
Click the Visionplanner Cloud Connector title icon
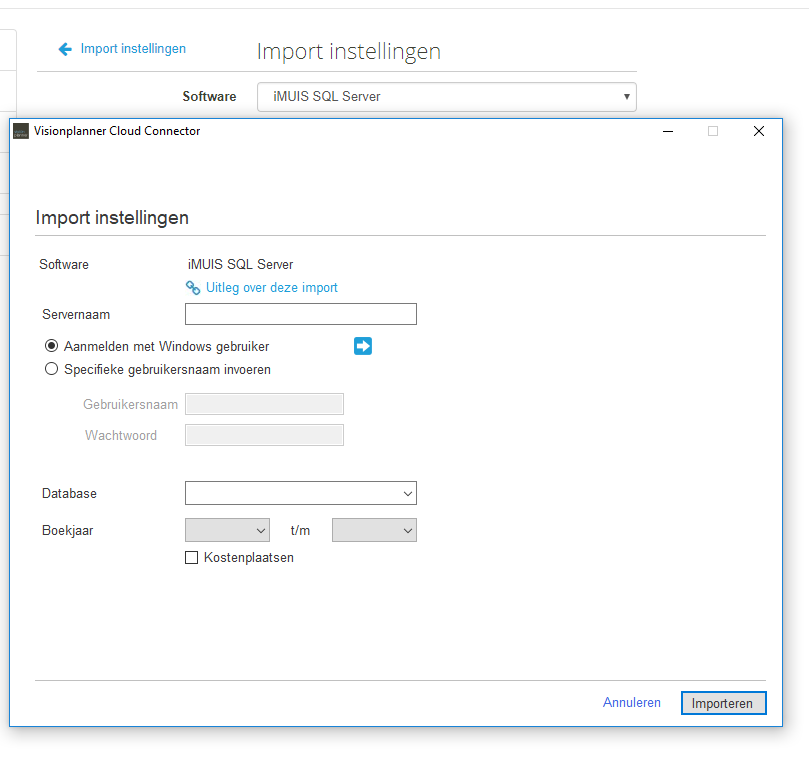(x=21, y=131)
